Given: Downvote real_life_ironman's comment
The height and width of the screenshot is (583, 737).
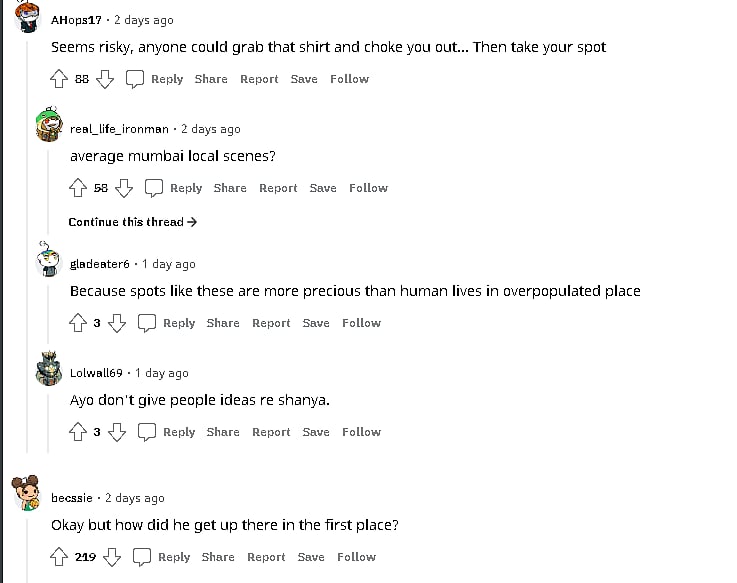Looking at the screenshot, I should coord(124,188).
